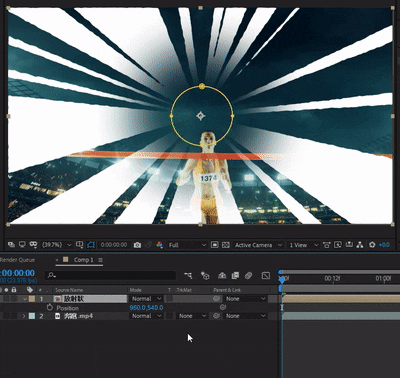Click the timeline layer search field

[110, 275]
